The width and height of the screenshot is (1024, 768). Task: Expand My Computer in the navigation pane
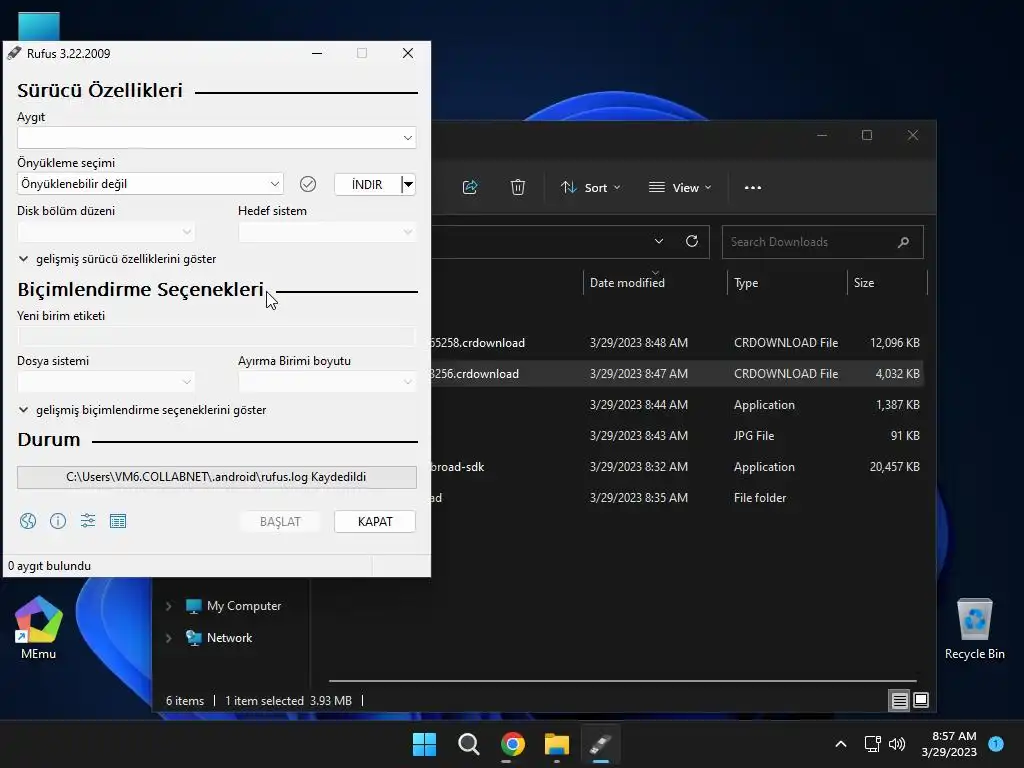click(x=168, y=606)
